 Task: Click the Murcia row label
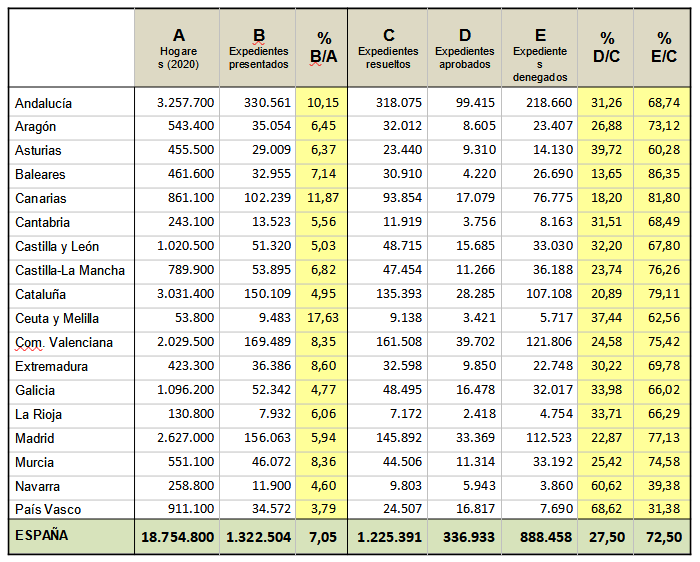click(34, 462)
